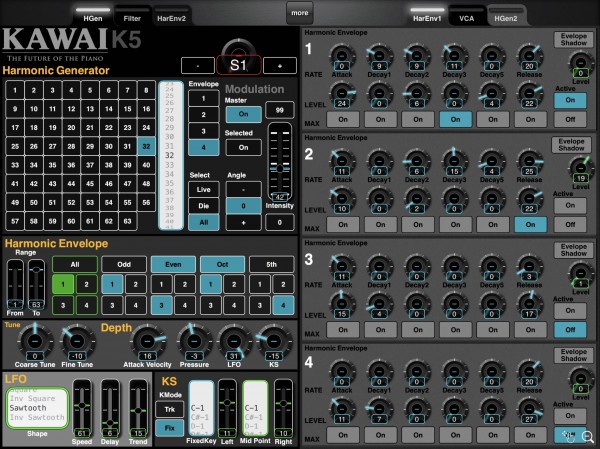
Task: Open the Mid Point note picker
Action: click(x=255, y=408)
